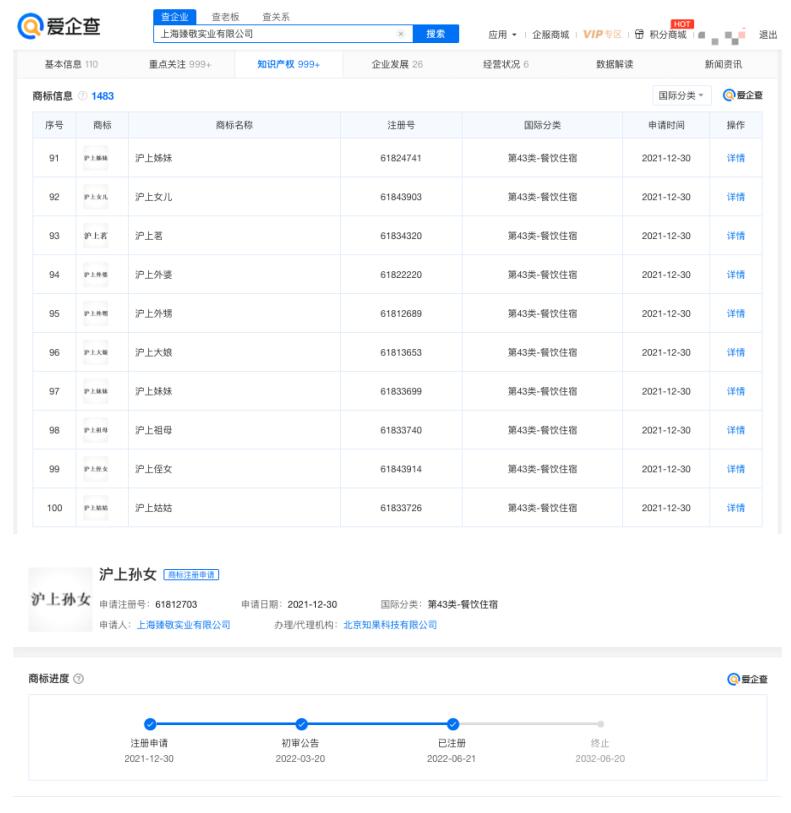Switch to the 基本信息 tab
The image size is (791, 813).
click(70, 64)
